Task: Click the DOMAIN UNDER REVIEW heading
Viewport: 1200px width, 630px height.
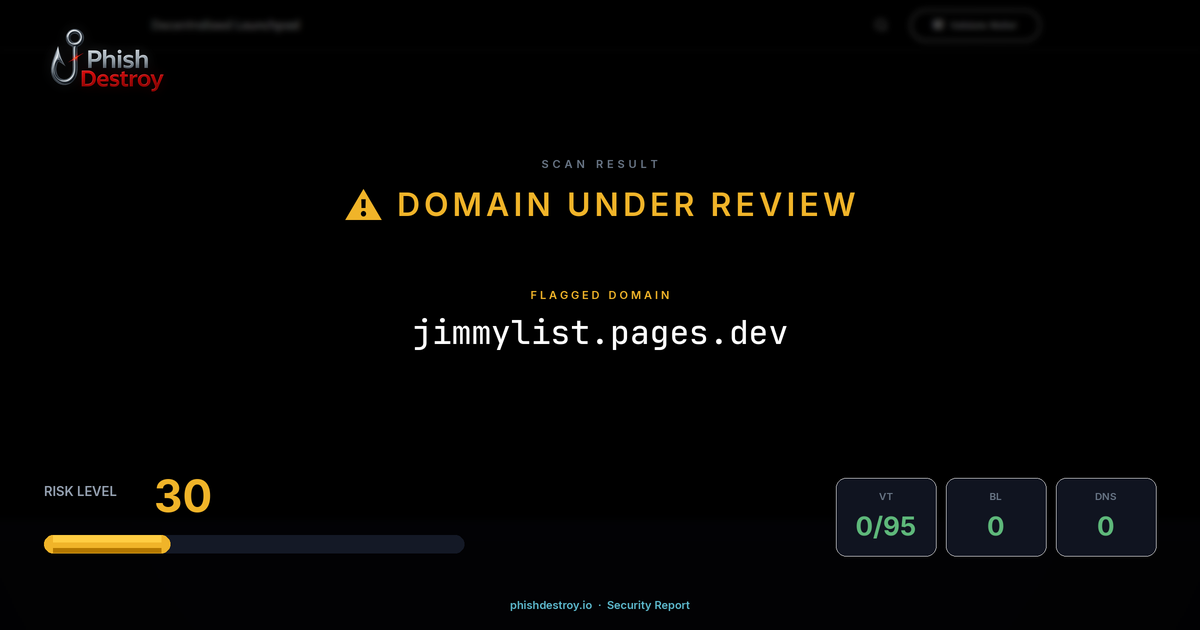Action: point(626,204)
